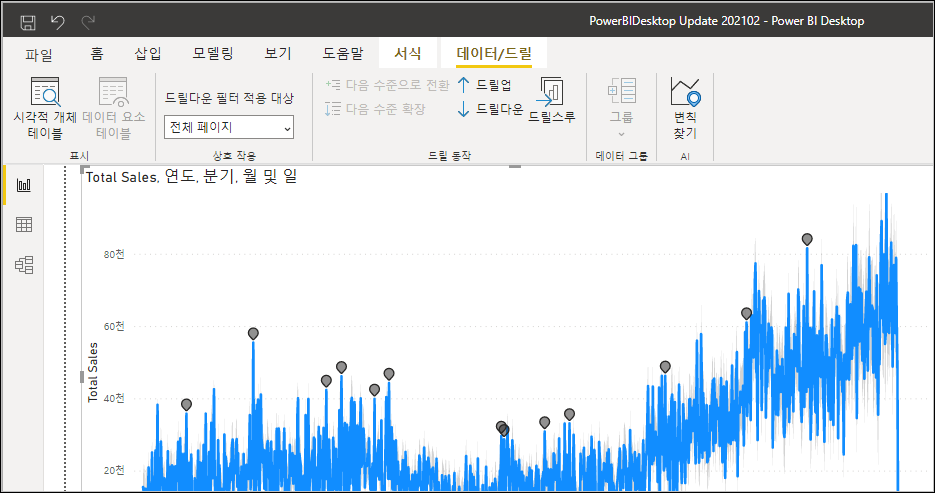This screenshot has height=493, width=935.
Task: Click the 60천 axis value
Action: pyautogui.click(x=114, y=327)
